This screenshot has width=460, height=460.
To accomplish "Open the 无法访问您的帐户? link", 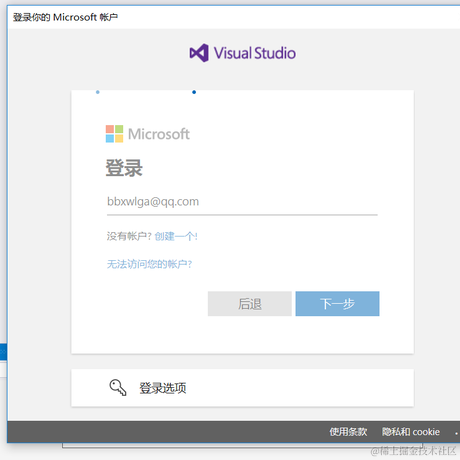I will [x=149, y=264].
